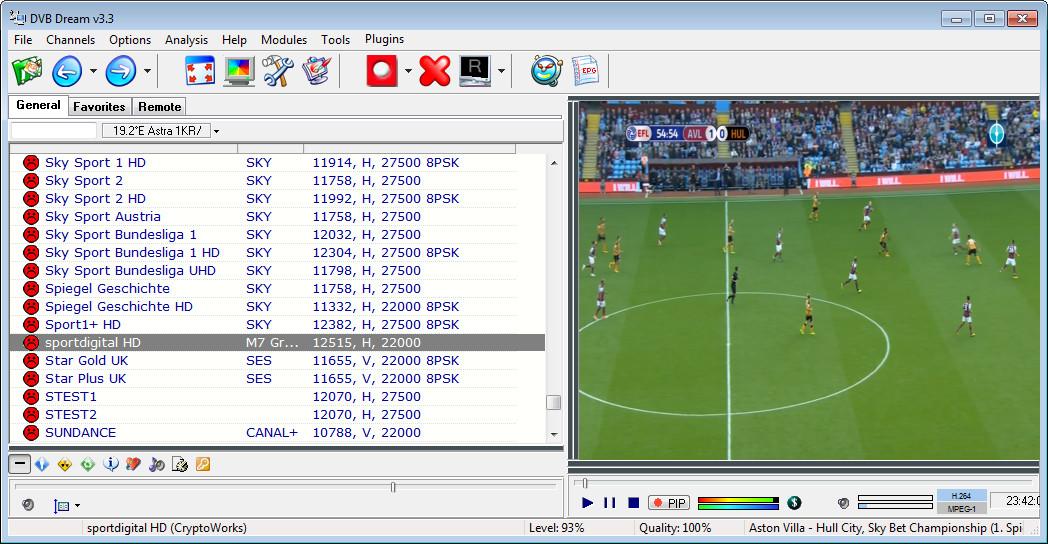Show channel info with blue i bubble
The width and height of the screenshot is (1048, 544).
click(111, 464)
